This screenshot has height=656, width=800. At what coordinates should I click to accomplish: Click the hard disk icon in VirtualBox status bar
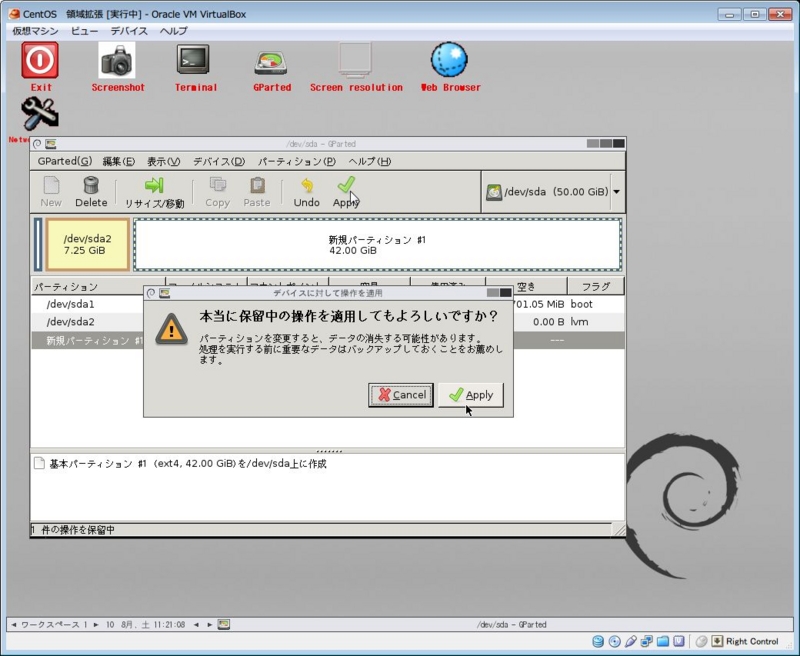(597, 641)
